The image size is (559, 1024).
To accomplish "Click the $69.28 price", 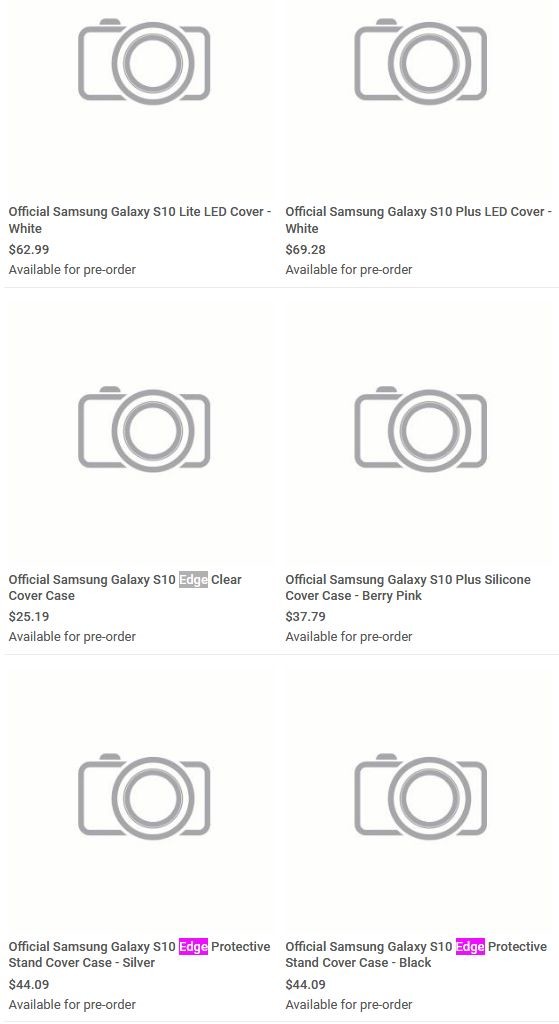I will point(306,249).
